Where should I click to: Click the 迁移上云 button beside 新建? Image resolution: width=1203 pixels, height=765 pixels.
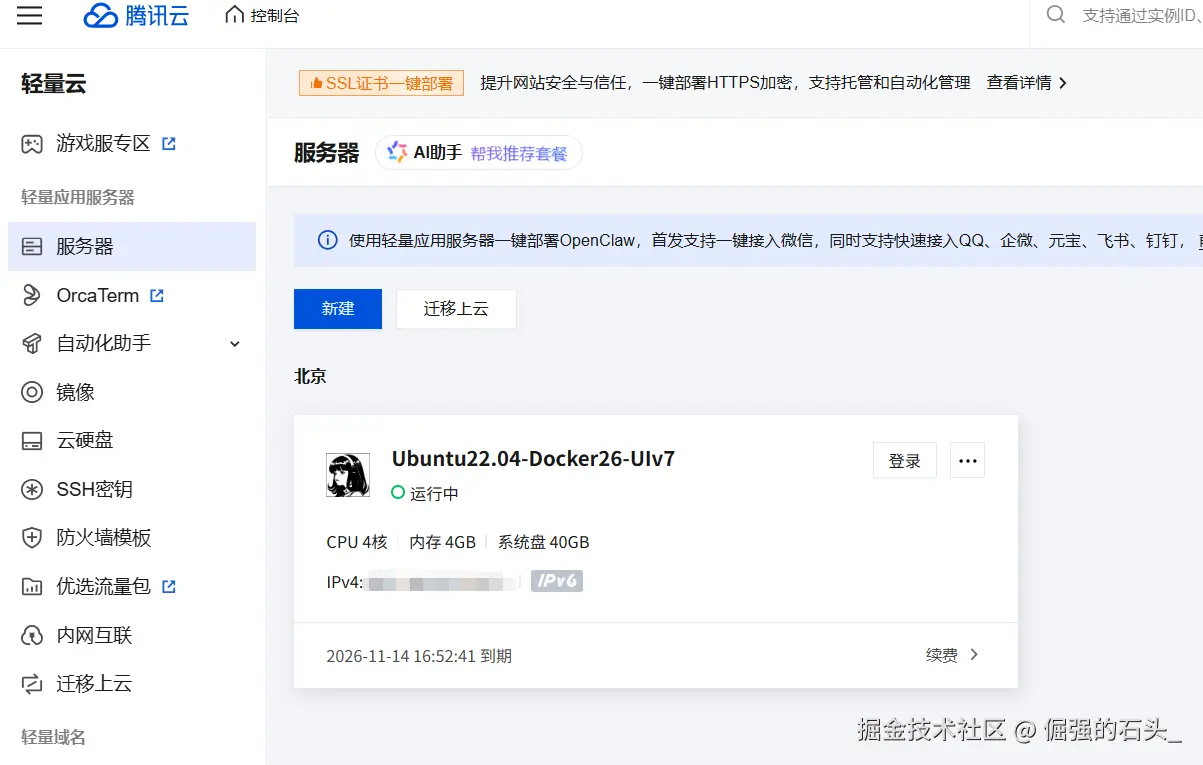coord(456,309)
